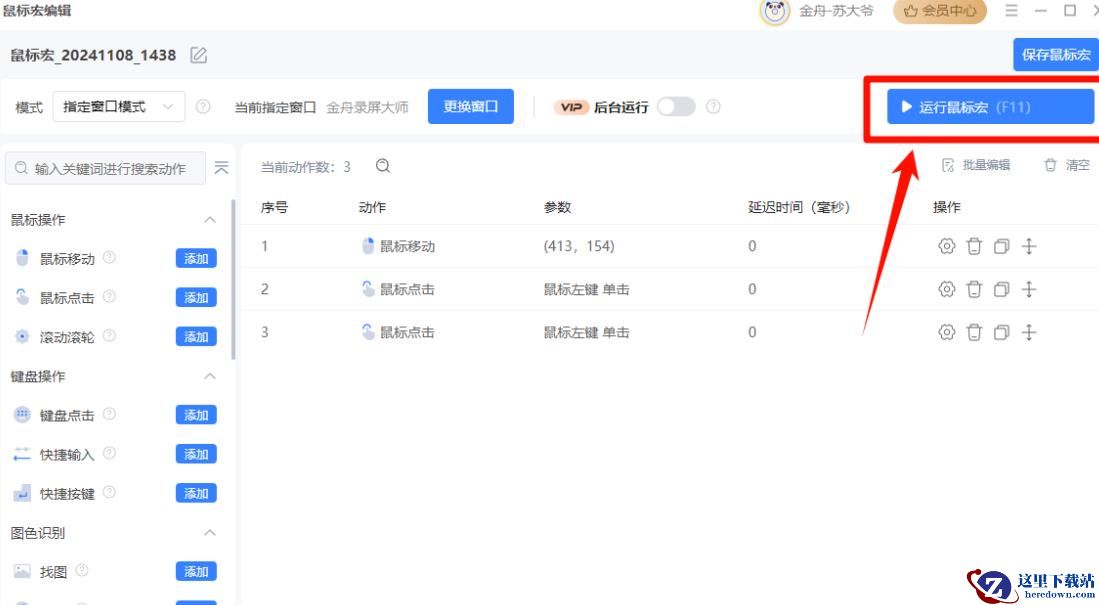
Task: Click the 运行鼠标宏 (F11) button
Action: coord(990,107)
